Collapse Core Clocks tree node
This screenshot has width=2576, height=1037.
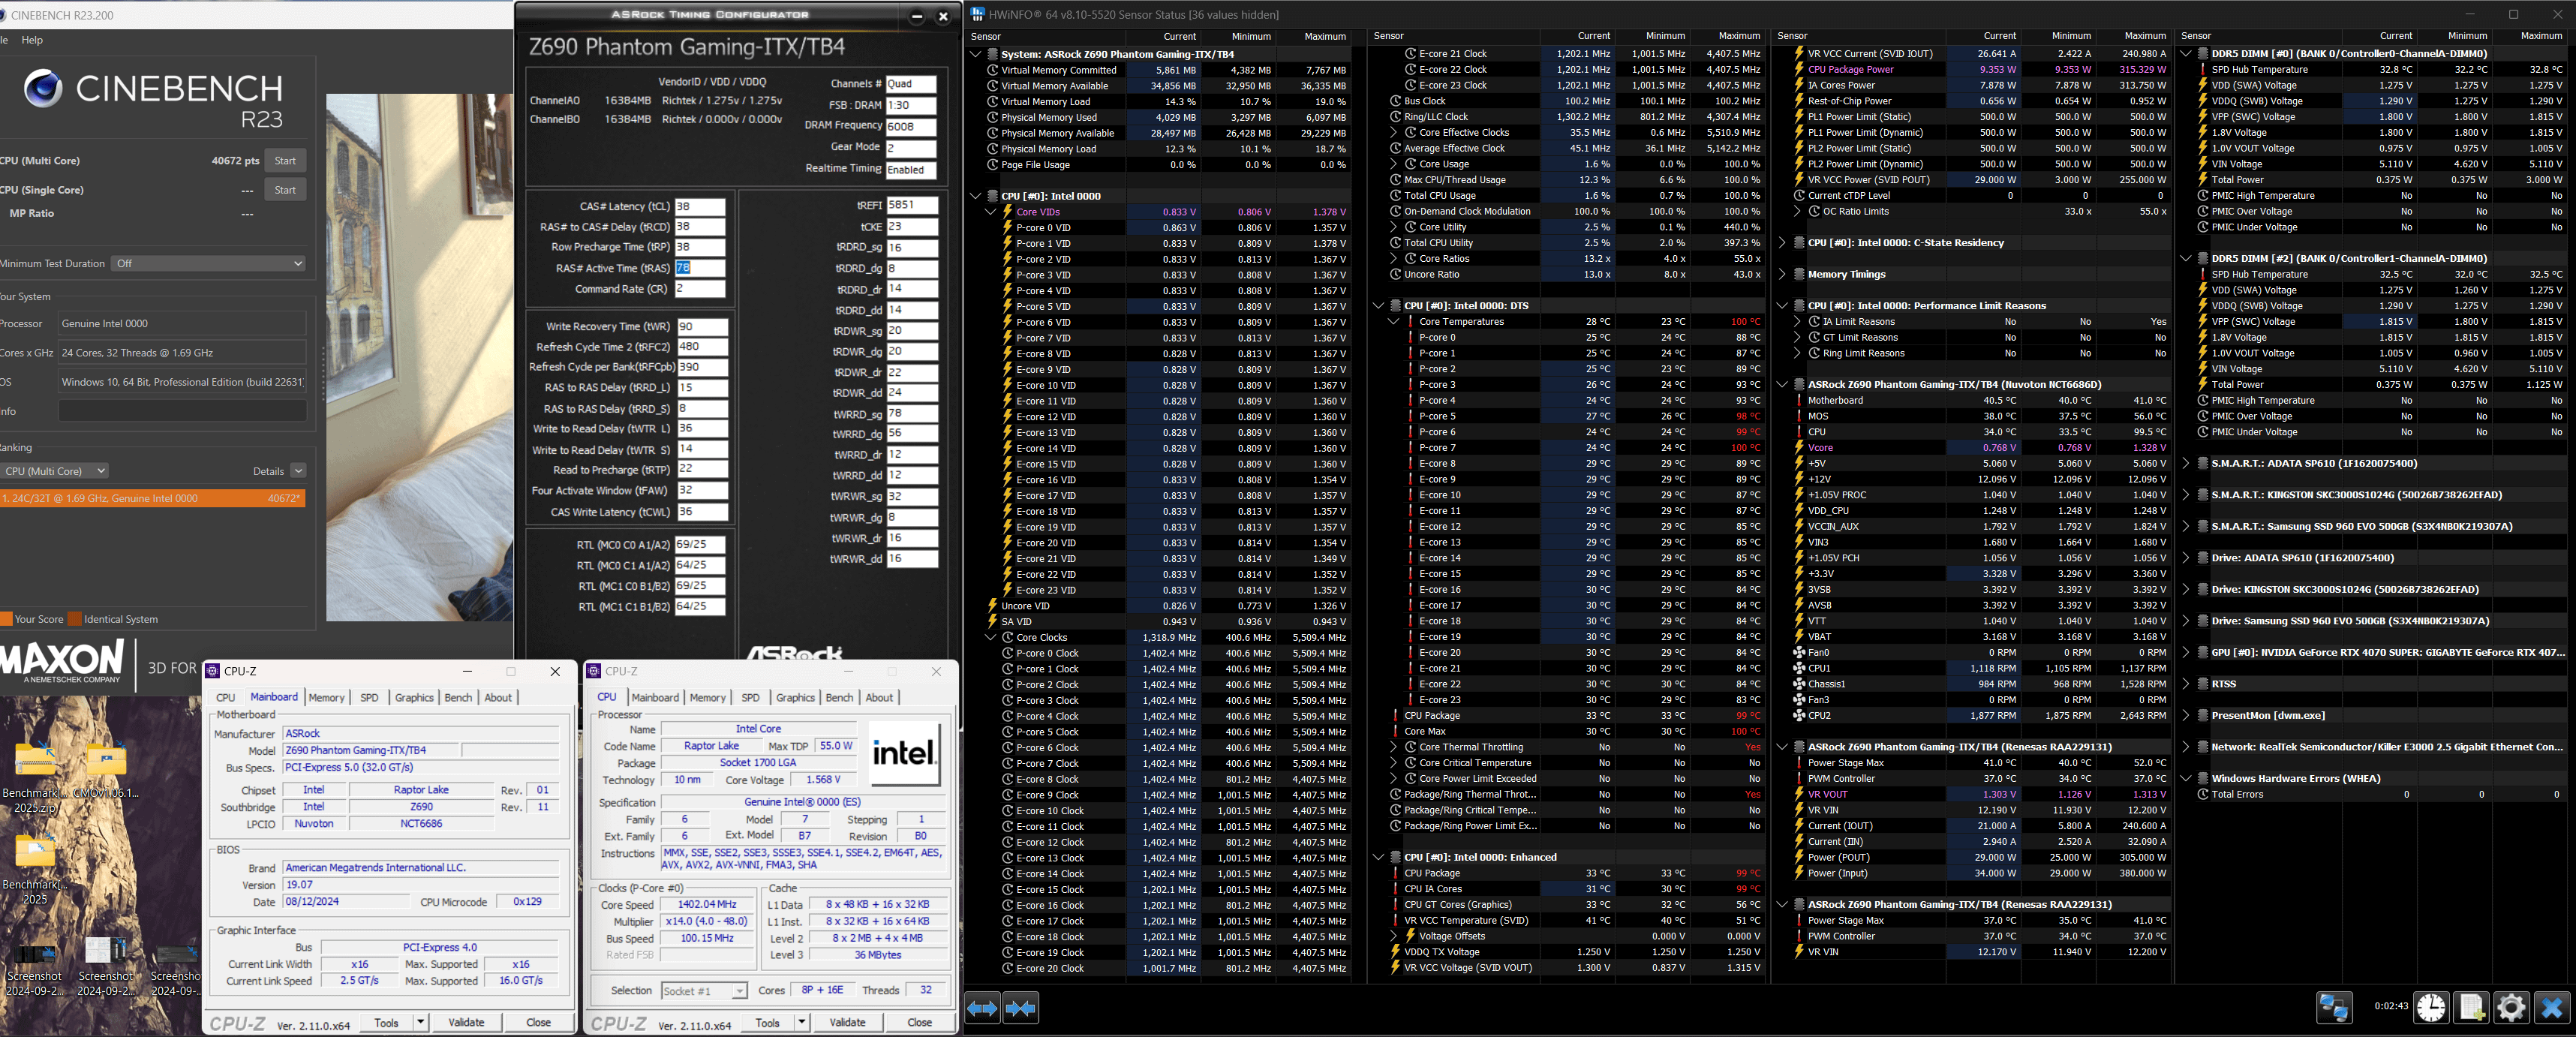tap(991, 637)
